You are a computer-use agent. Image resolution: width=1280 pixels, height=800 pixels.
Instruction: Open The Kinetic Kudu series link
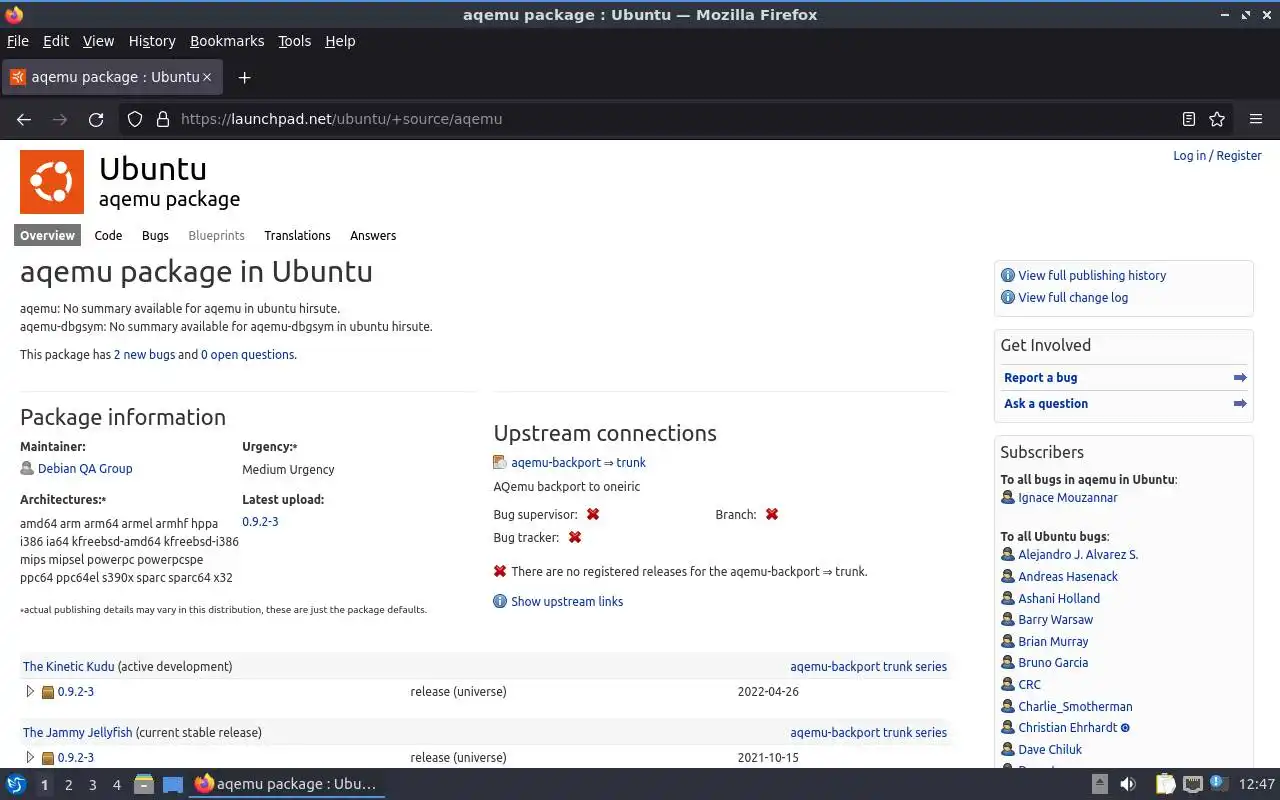pyautogui.click(x=69, y=666)
